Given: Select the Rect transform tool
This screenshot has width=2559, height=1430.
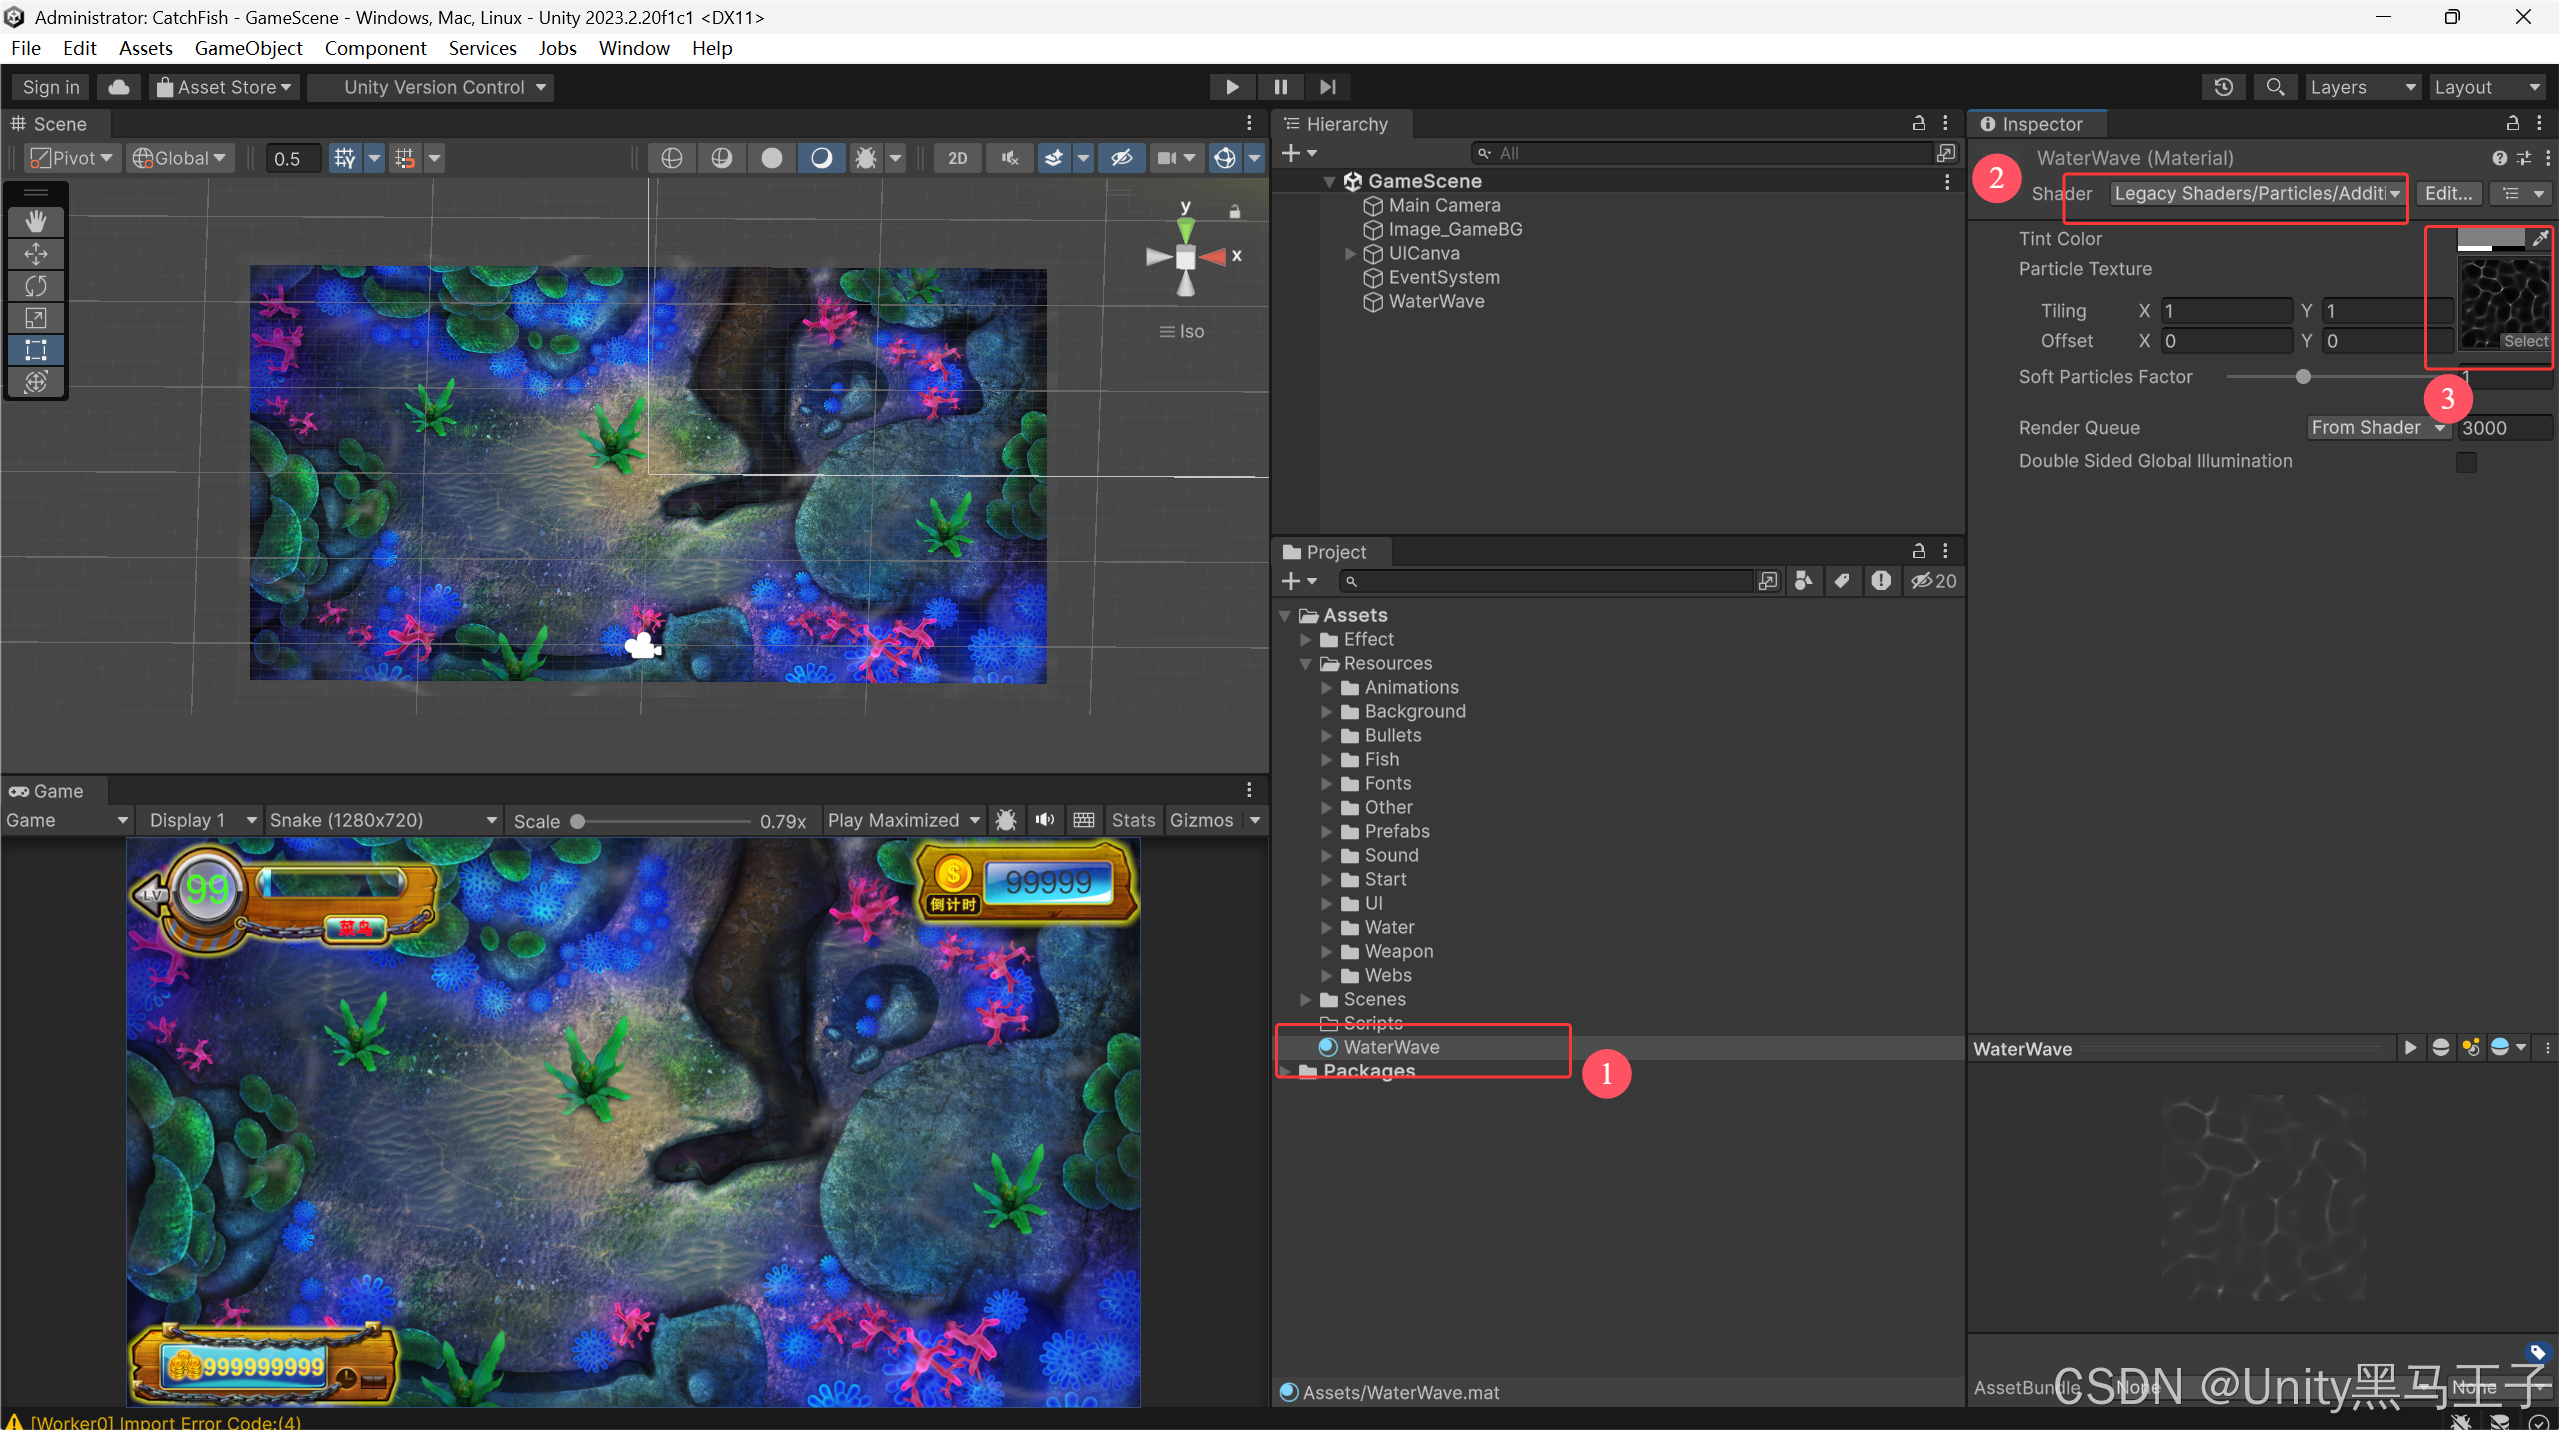Looking at the screenshot, I should 36,350.
